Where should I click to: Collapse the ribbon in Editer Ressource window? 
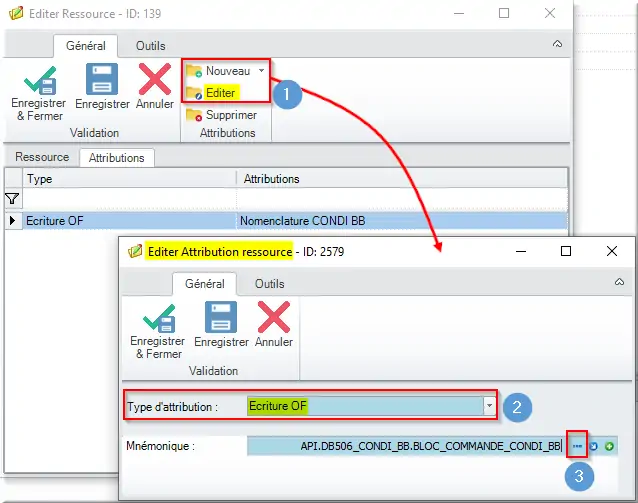pyautogui.click(x=557, y=44)
